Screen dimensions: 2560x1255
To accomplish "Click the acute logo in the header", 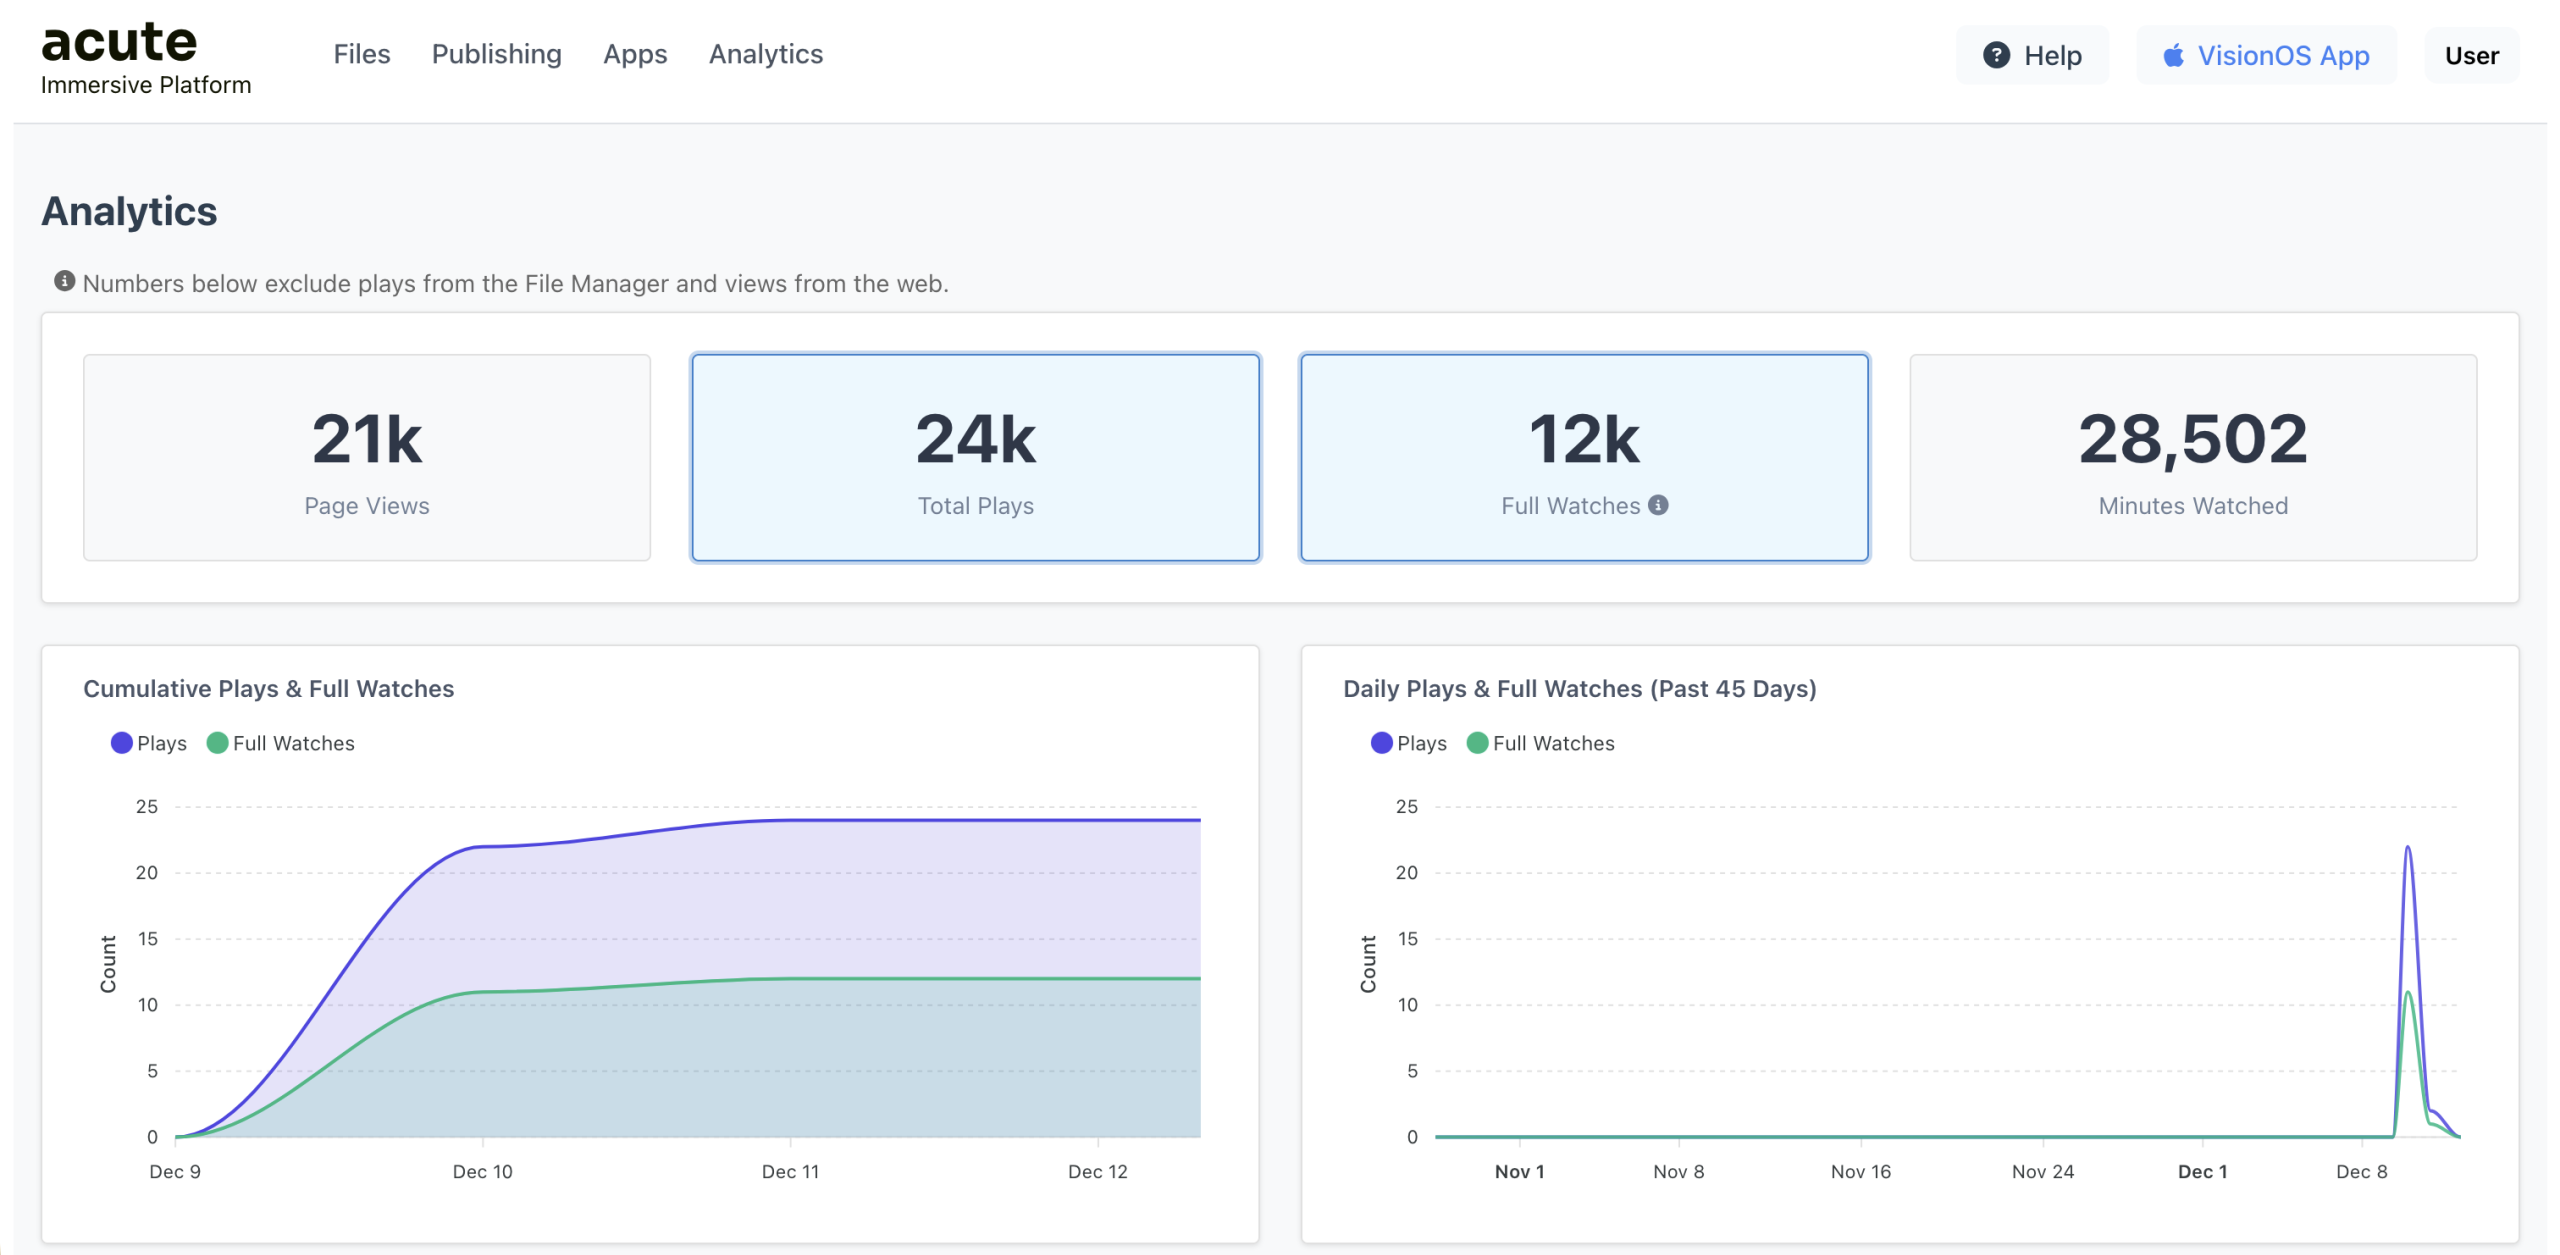I will click(x=119, y=43).
